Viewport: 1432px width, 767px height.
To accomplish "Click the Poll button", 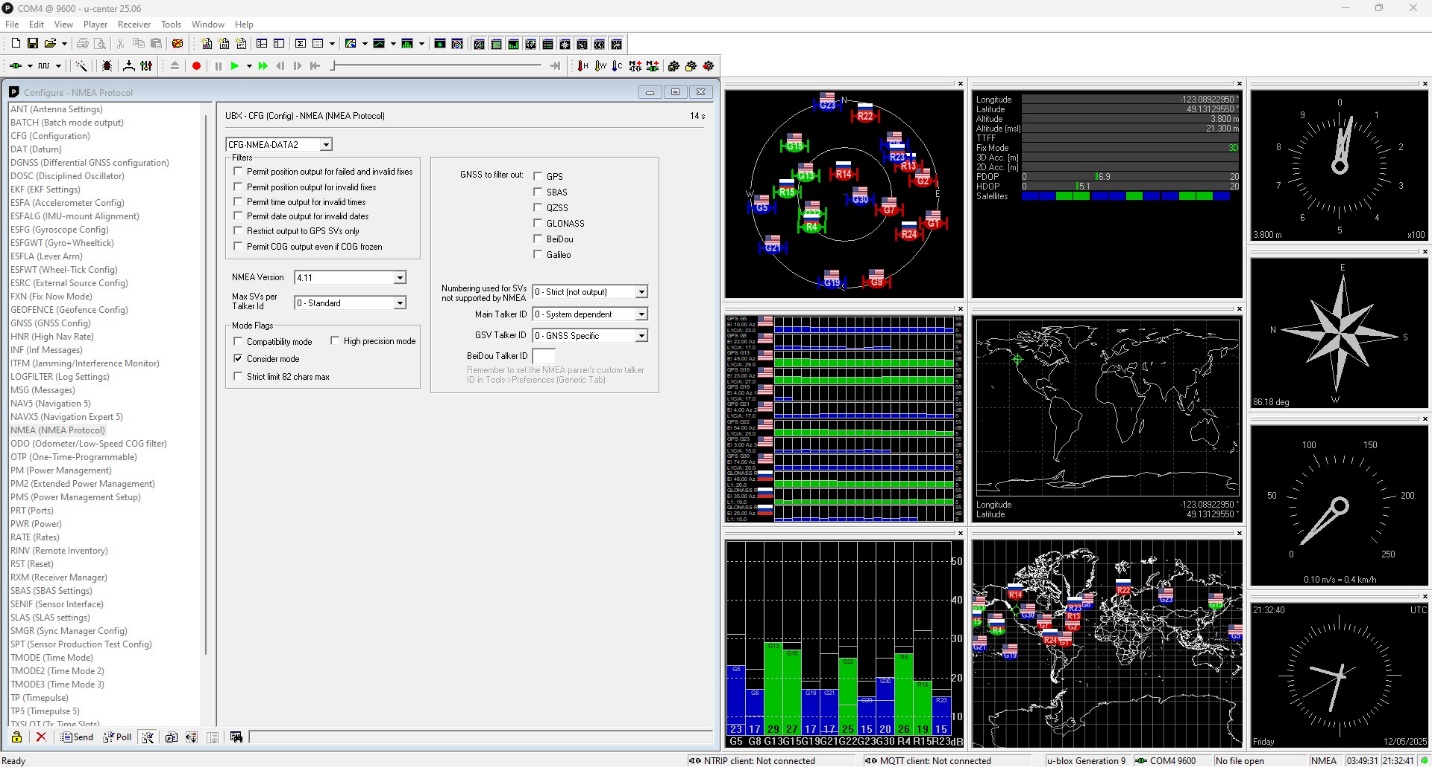I will coord(117,737).
